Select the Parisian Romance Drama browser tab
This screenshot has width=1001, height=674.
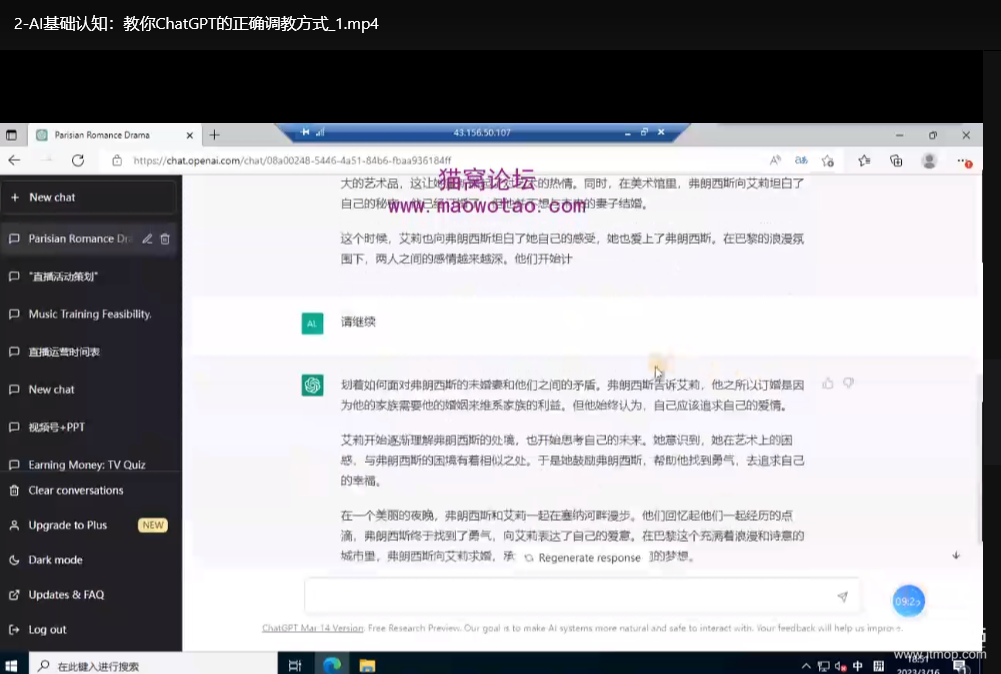point(105,135)
